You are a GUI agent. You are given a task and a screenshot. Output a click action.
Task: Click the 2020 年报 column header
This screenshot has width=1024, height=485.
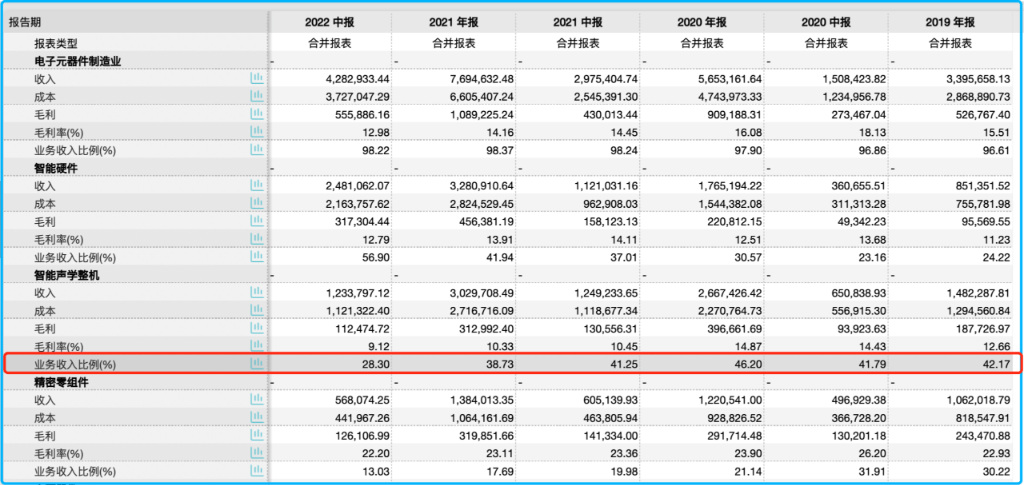(702, 22)
